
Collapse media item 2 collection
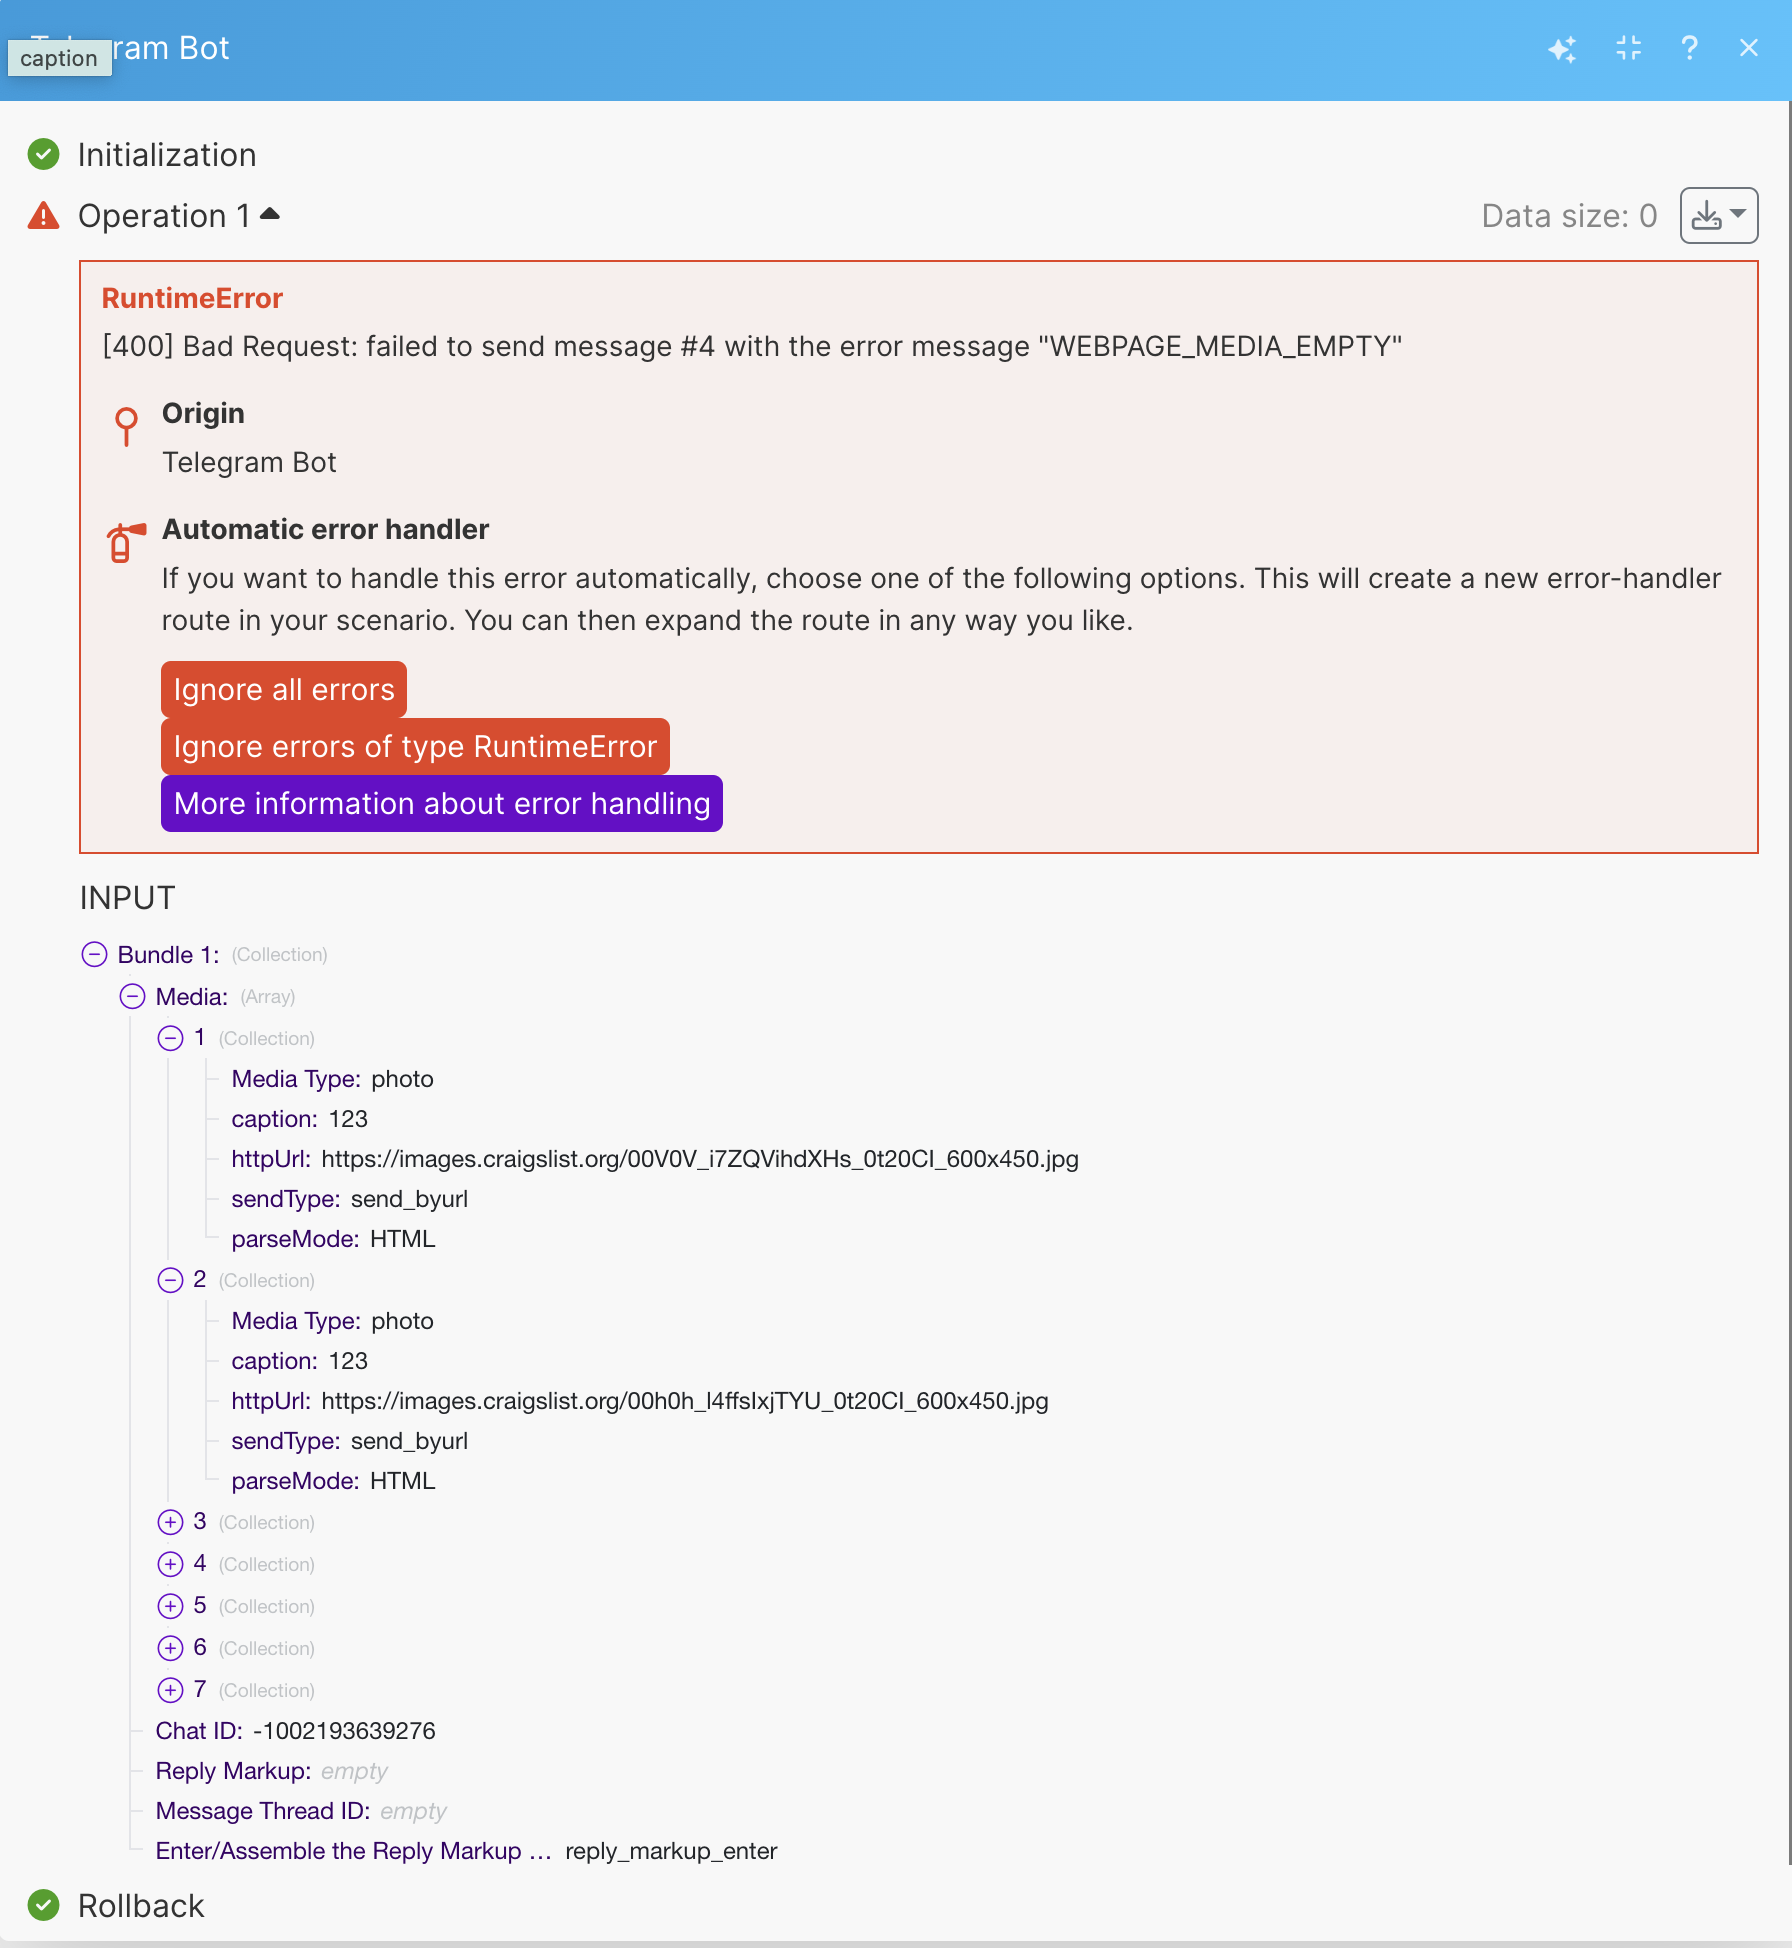170,1280
